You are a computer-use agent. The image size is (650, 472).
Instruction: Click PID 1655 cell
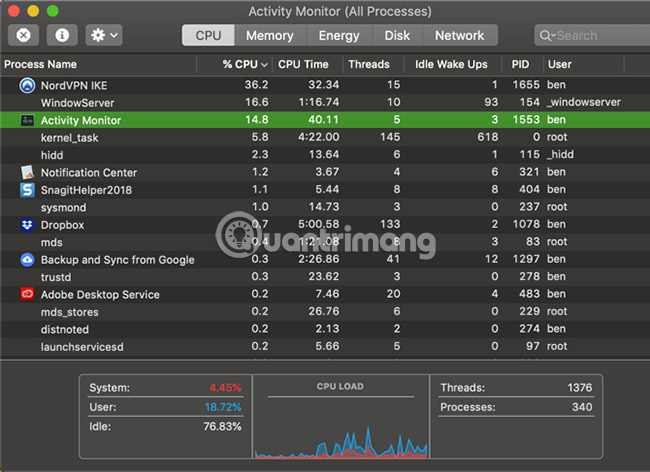pos(526,85)
